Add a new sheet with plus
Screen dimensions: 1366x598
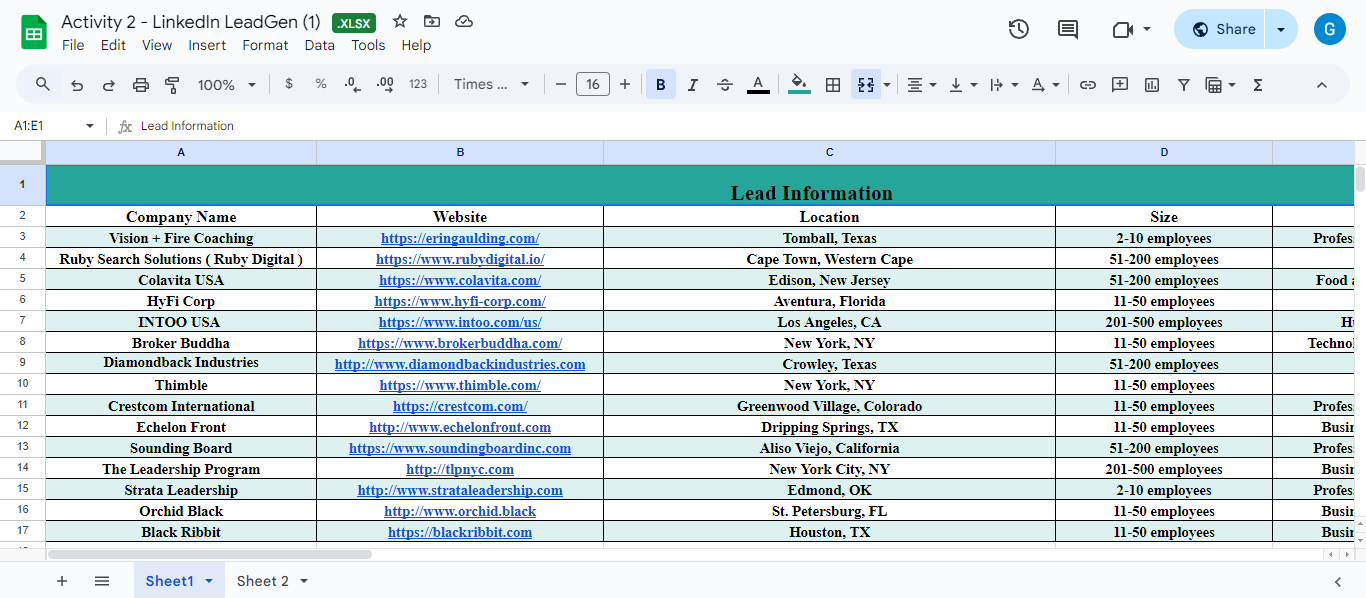click(62, 581)
